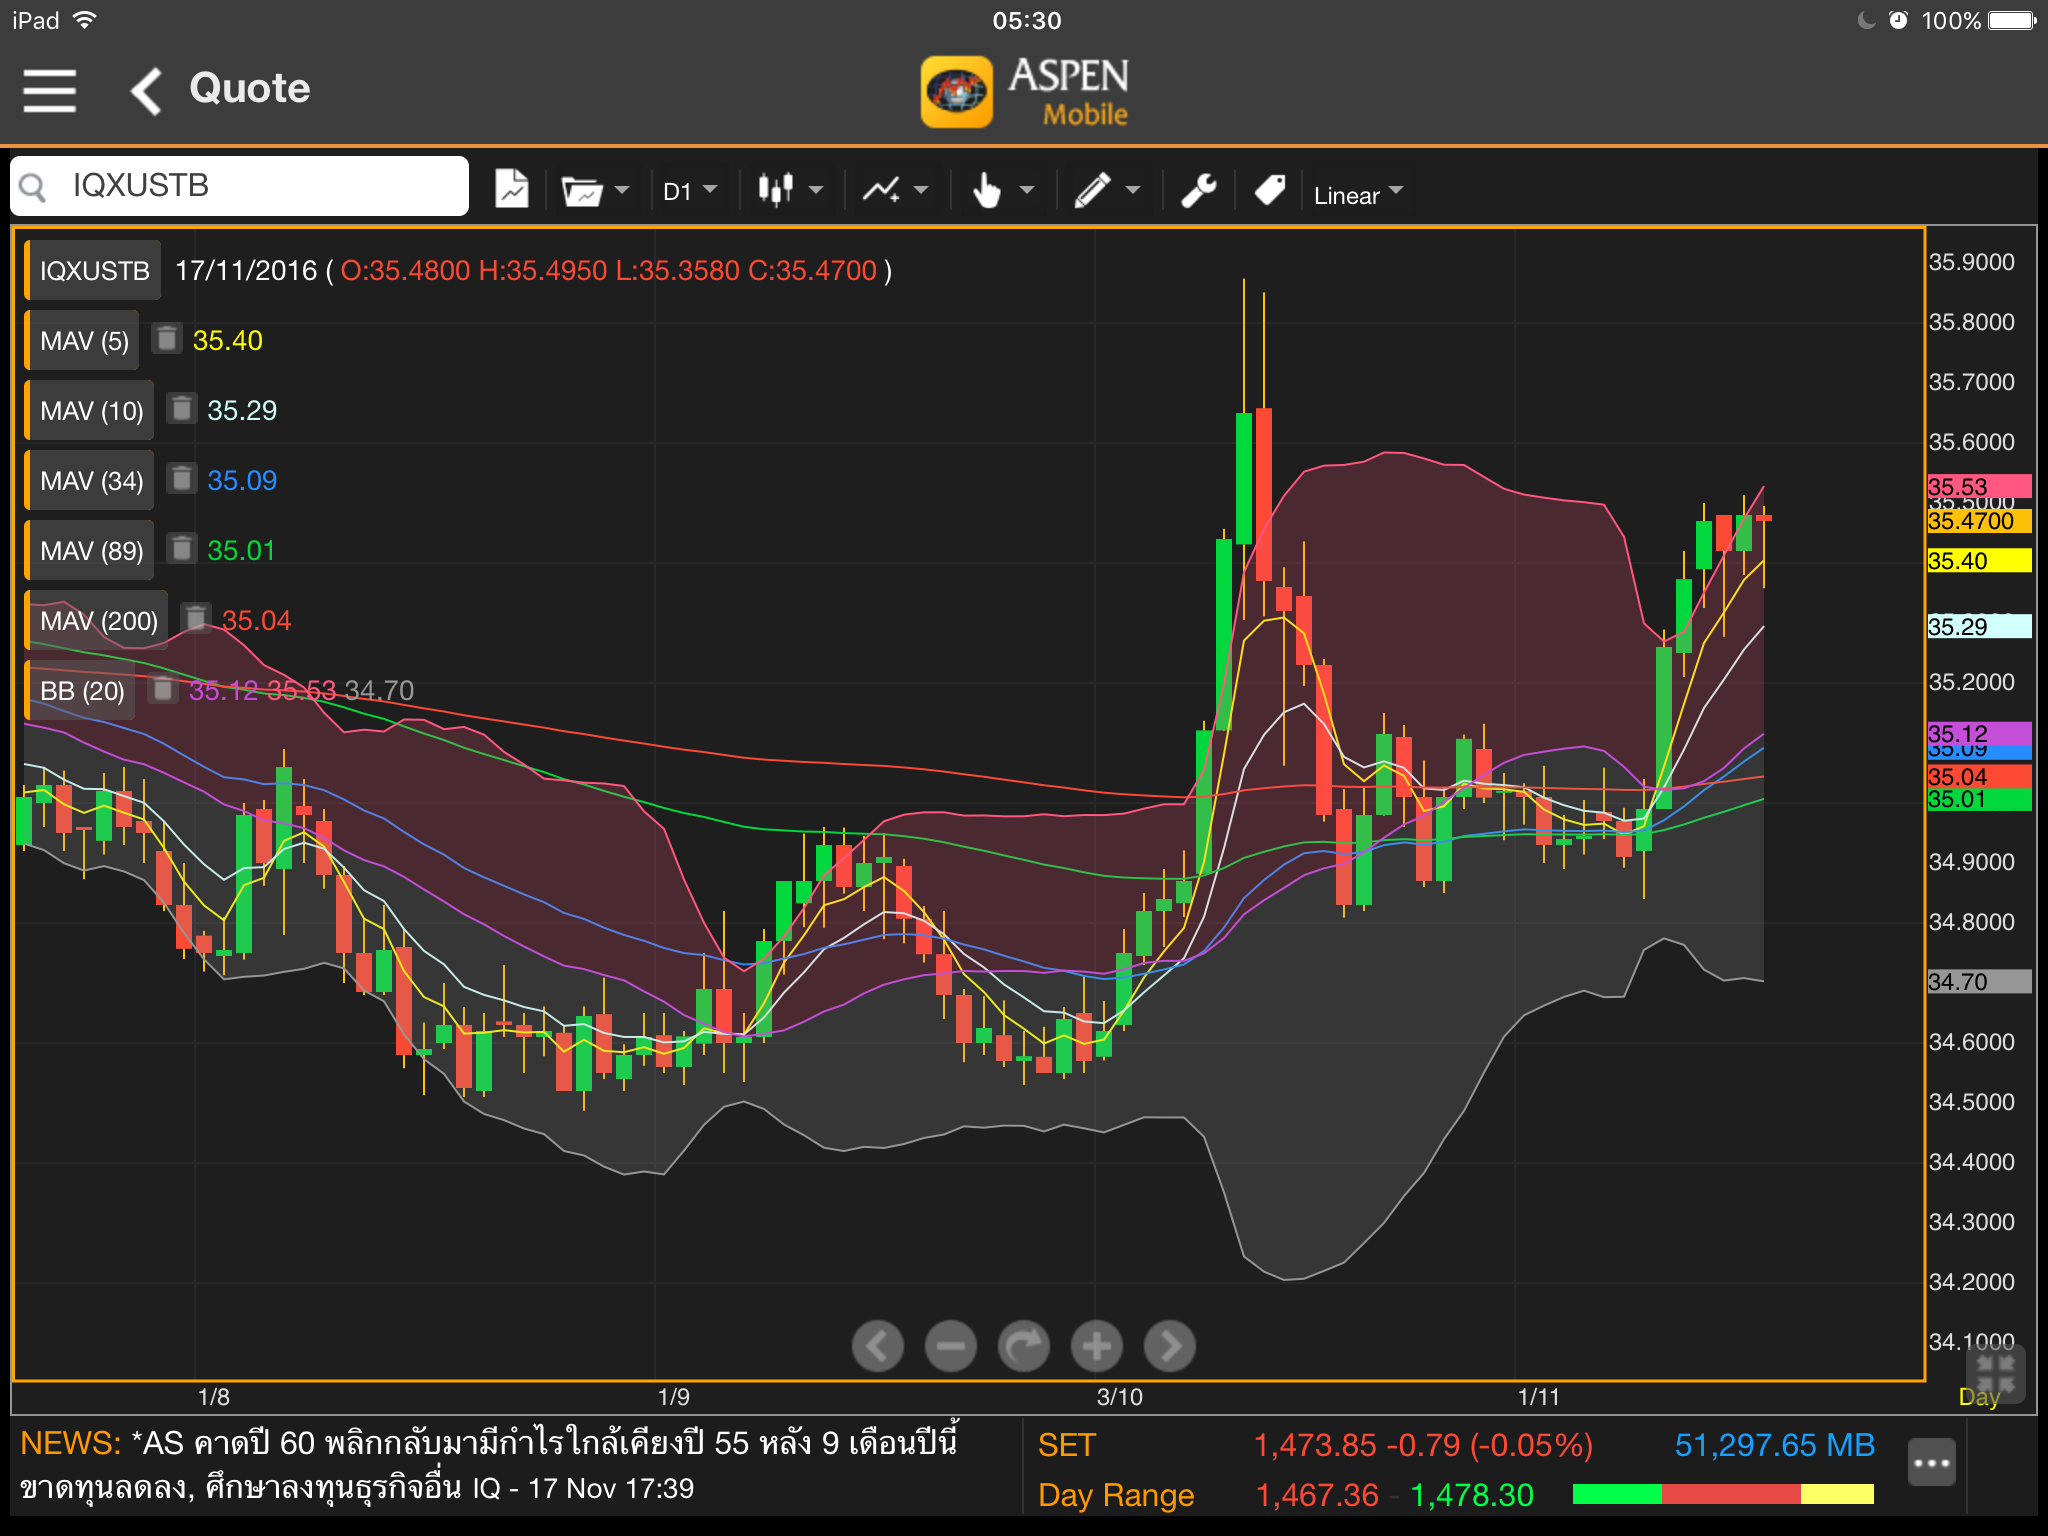The height and width of the screenshot is (1536, 2048).
Task: Click the tag label icon
Action: point(1270,190)
